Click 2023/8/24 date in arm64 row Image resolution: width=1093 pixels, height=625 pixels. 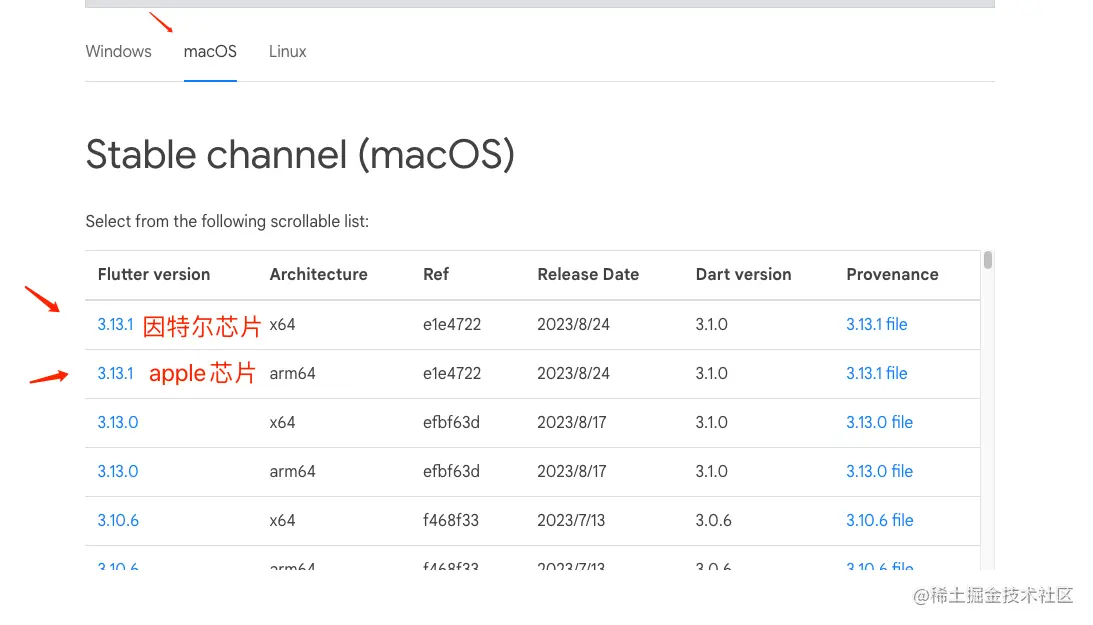click(573, 373)
